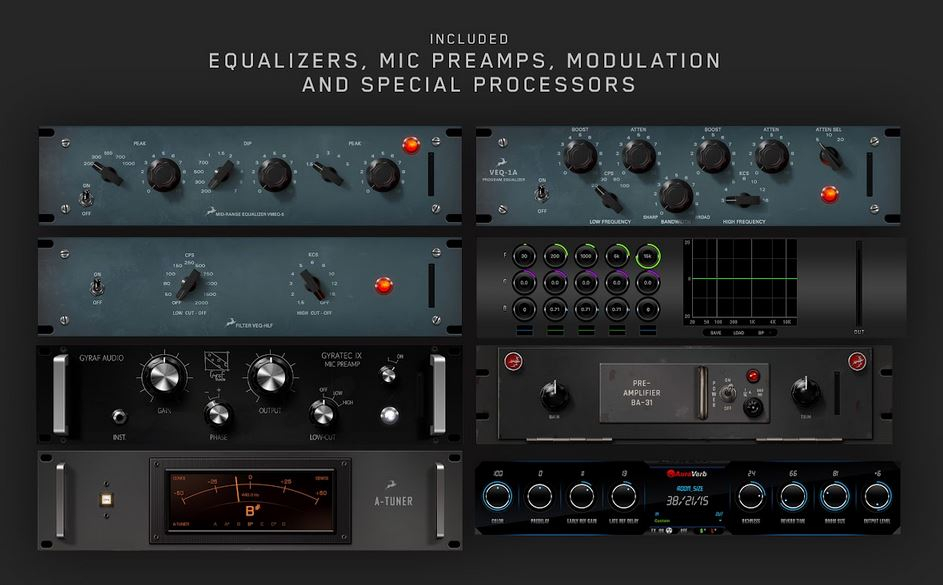
Task: Click the Q knob under the 200 Hz band
Action: [555, 309]
